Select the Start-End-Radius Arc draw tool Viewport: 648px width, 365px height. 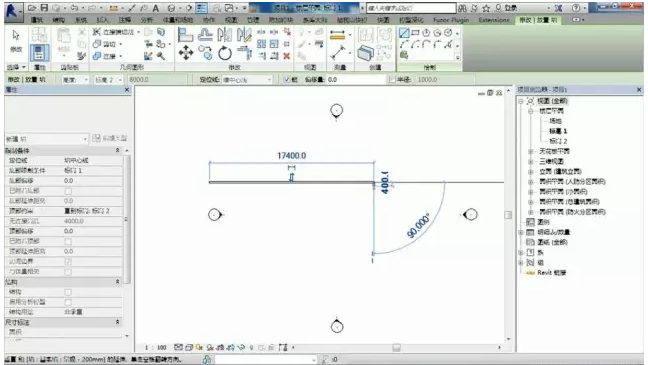tap(404, 44)
